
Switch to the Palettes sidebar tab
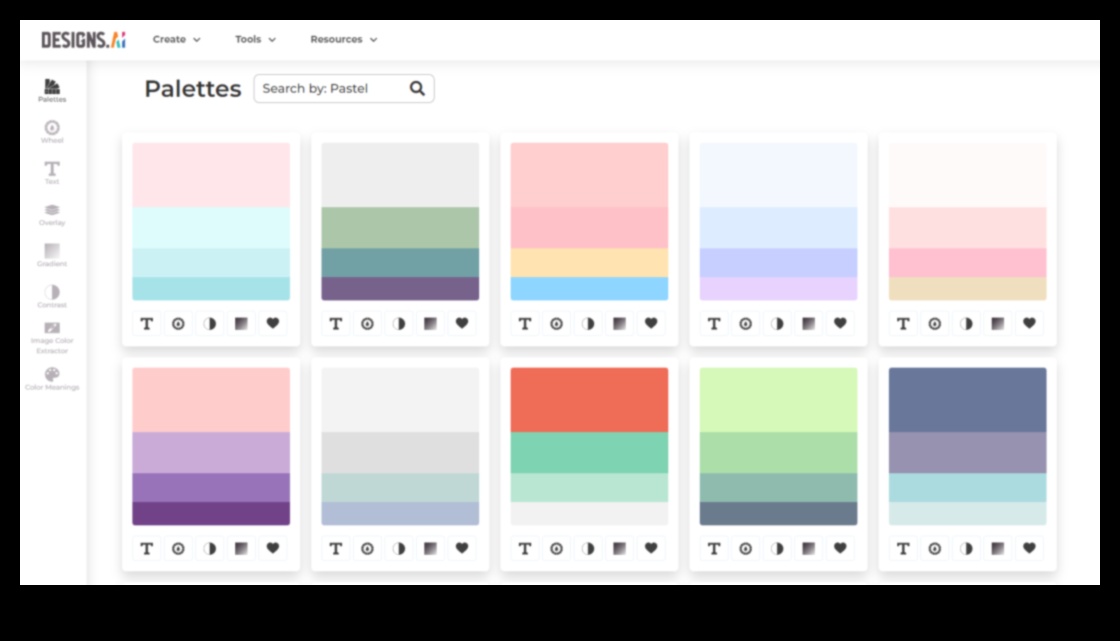coord(52,90)
